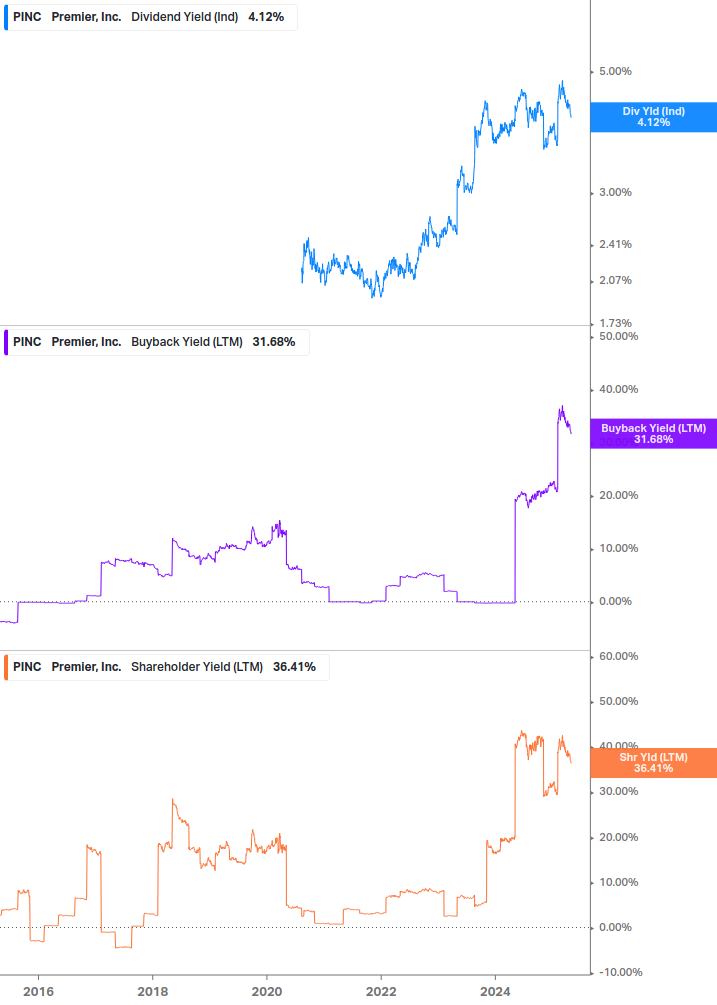Click the 3.00% axis label in dividend chart
The width and height of the screenshot is (717, 1005).
pos(615,192)
